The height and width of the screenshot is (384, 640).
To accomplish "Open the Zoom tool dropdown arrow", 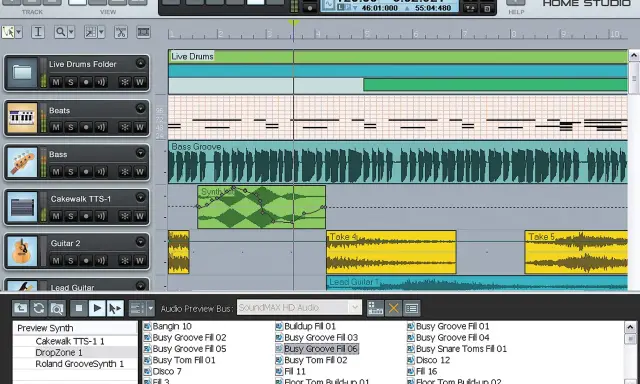I will pyautogui.click(x=71, y=32).
